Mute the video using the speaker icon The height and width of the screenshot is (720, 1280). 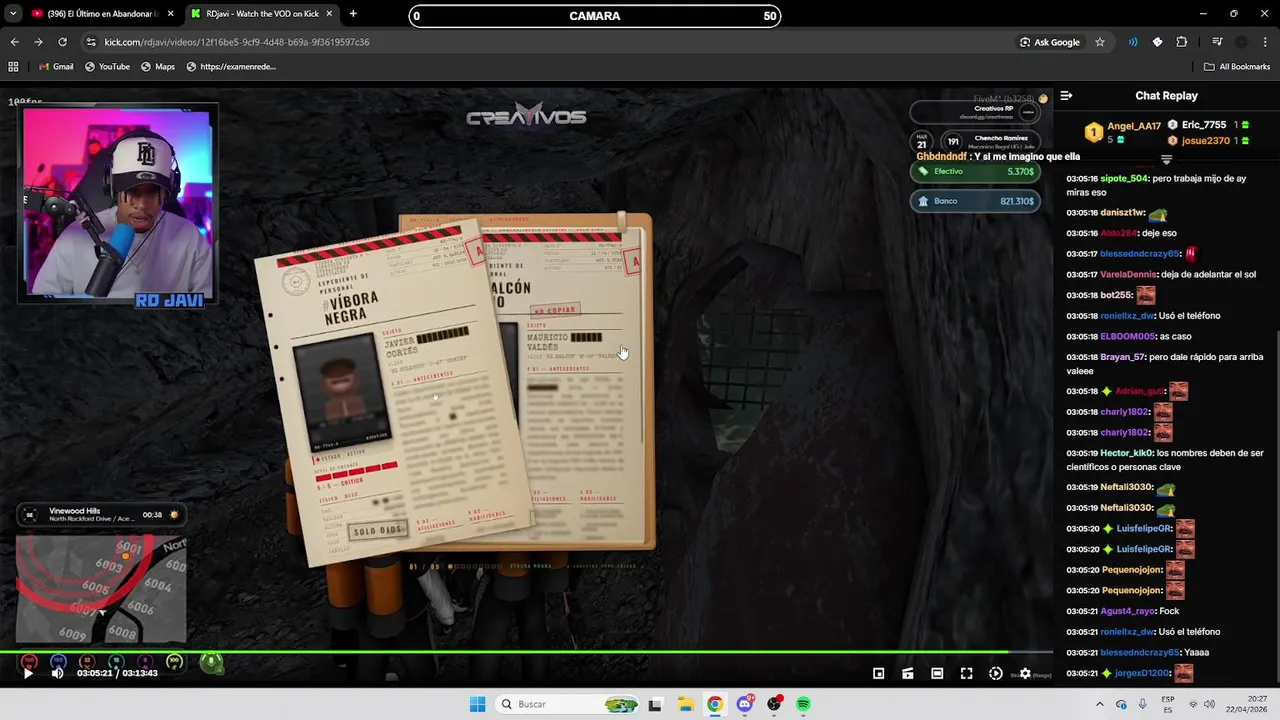click(57, 673)
